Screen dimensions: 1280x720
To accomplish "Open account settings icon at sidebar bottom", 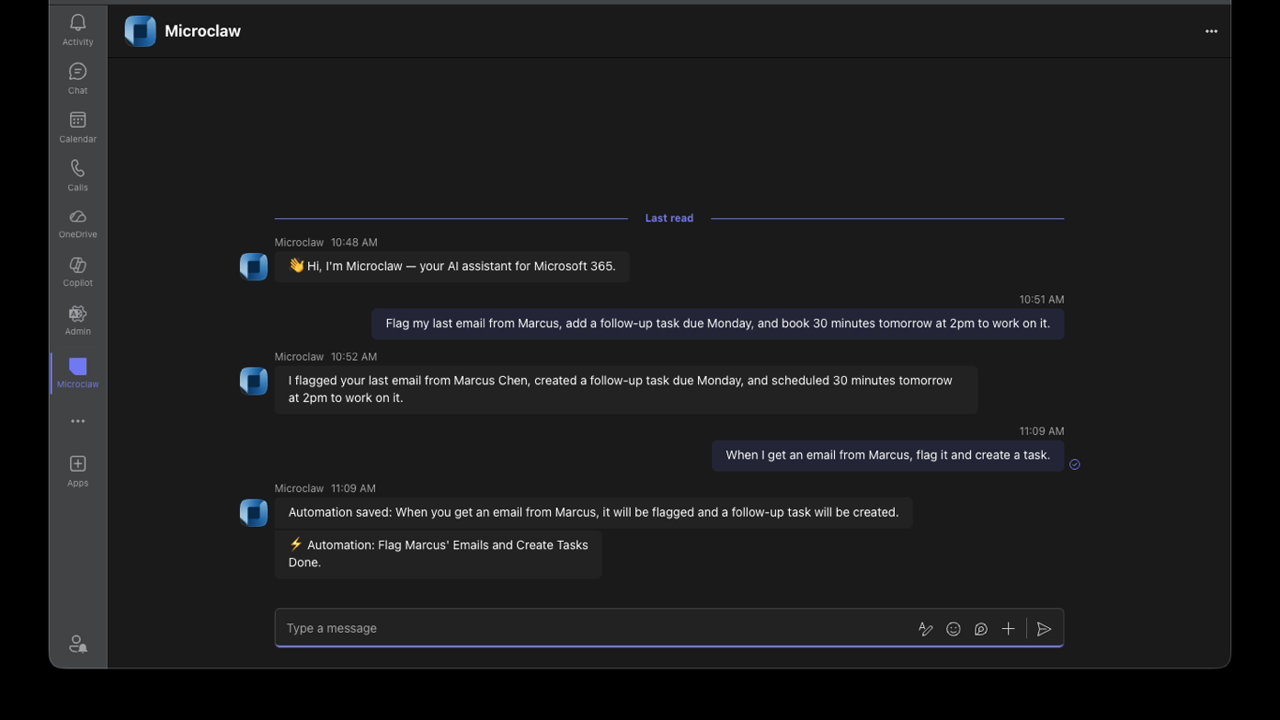I will coord(78,644).
